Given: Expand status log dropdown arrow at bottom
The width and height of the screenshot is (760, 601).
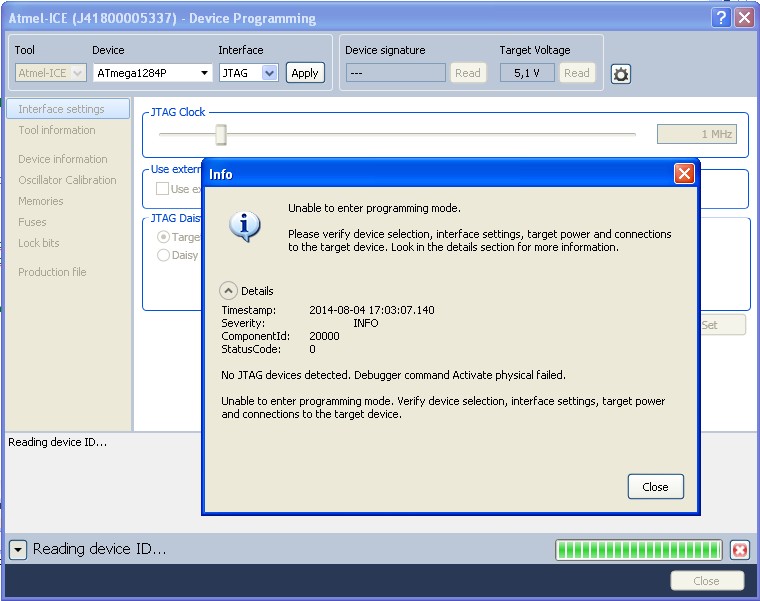Looking at the screenshot, I should point(18,550).
